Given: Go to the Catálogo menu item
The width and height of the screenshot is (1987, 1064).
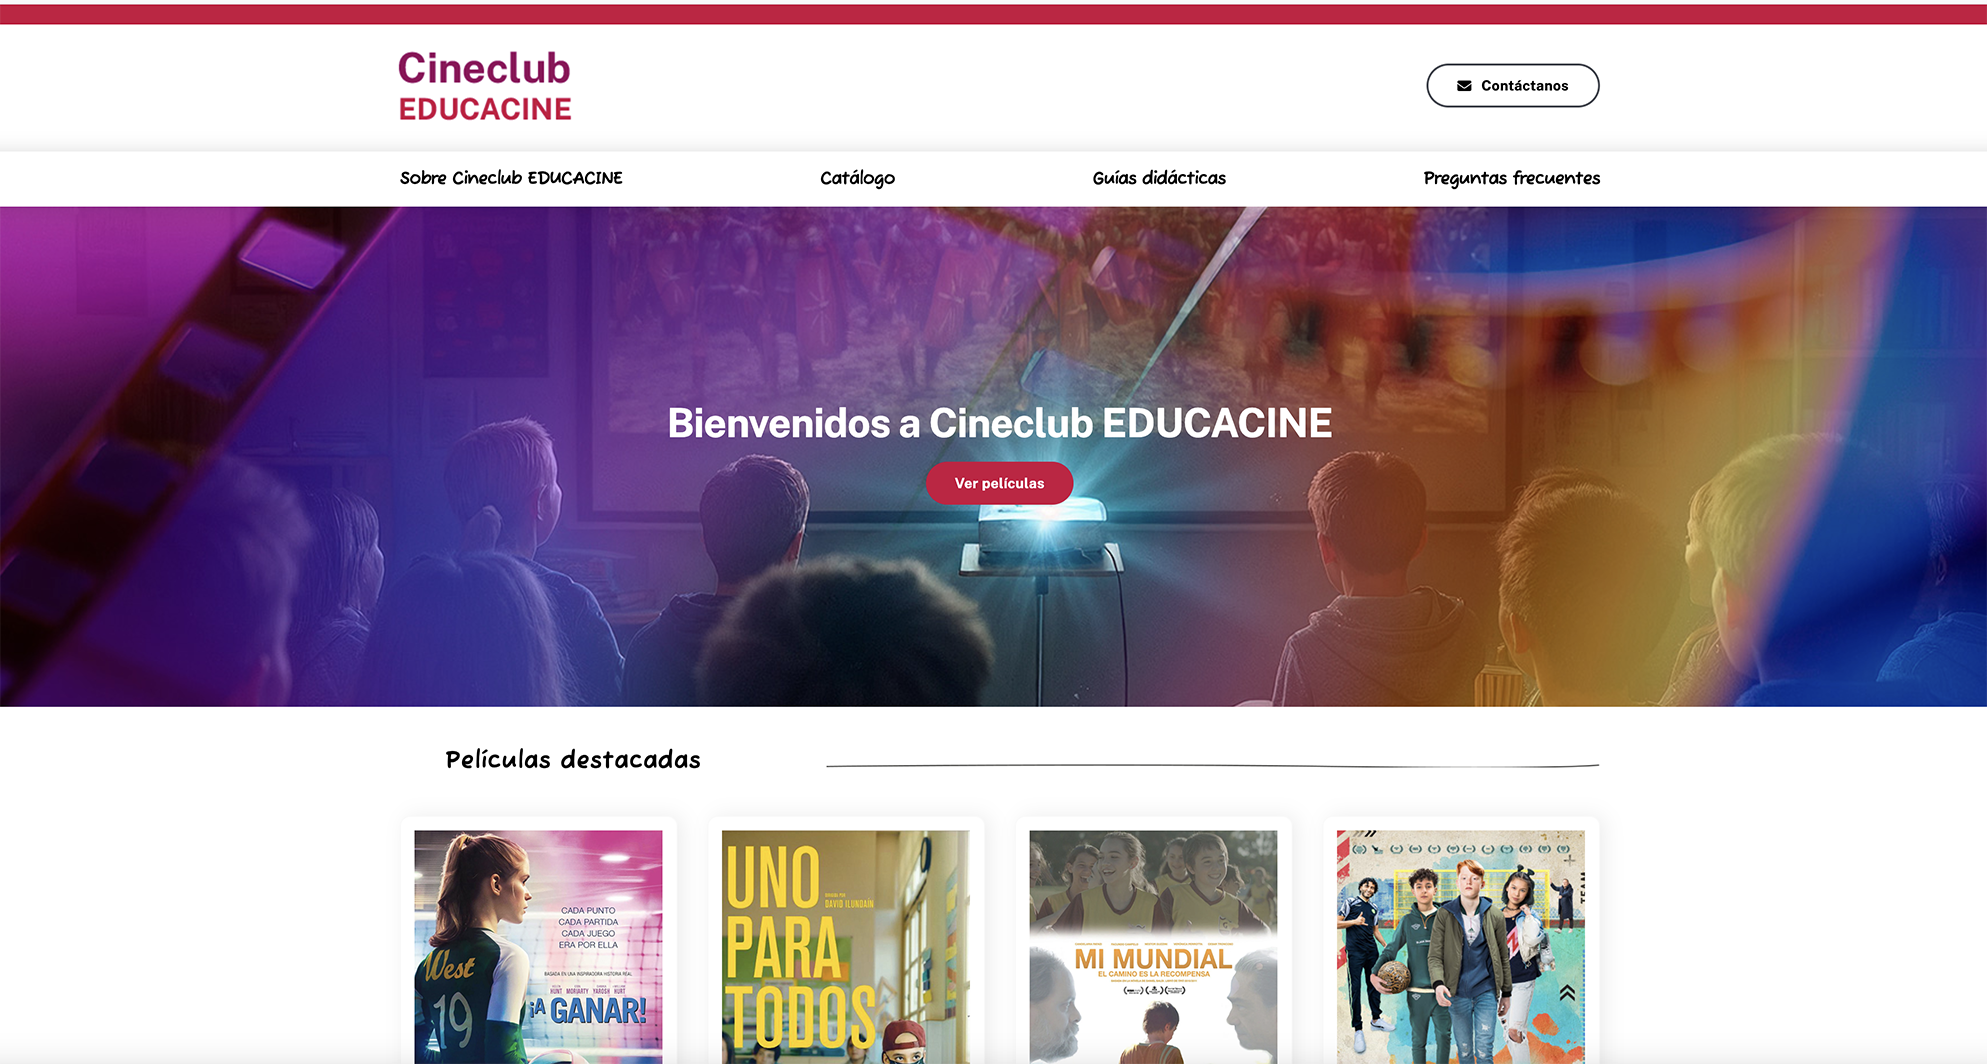Looking at the screenshot, I should (857, 178).
